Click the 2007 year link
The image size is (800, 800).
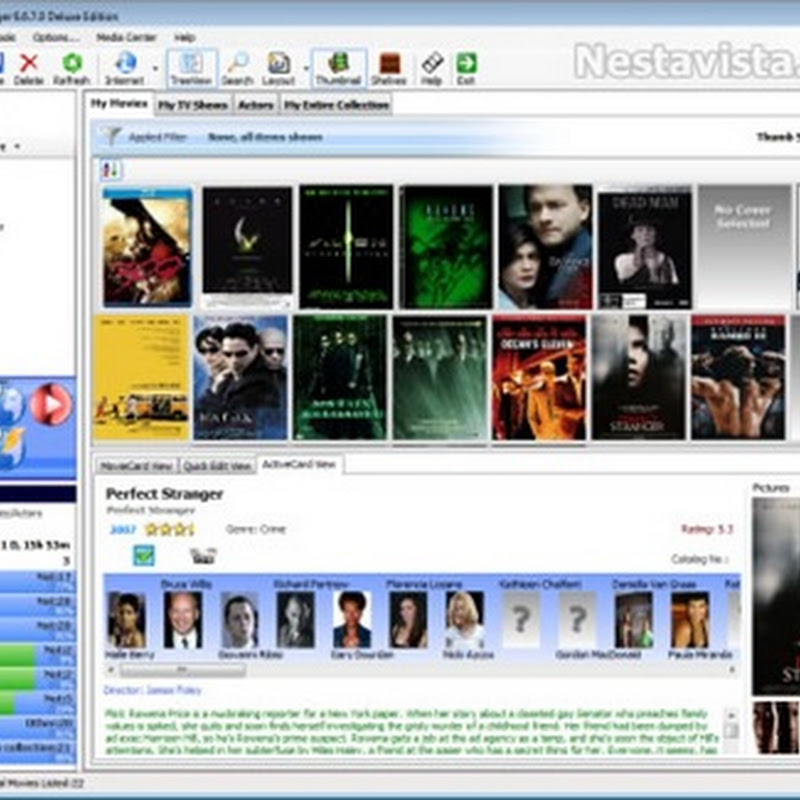[123, 530]
